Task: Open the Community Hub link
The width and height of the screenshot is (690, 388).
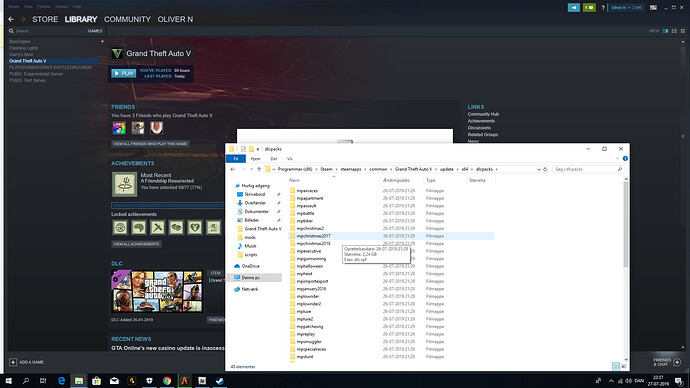Action: coord(483,114)
